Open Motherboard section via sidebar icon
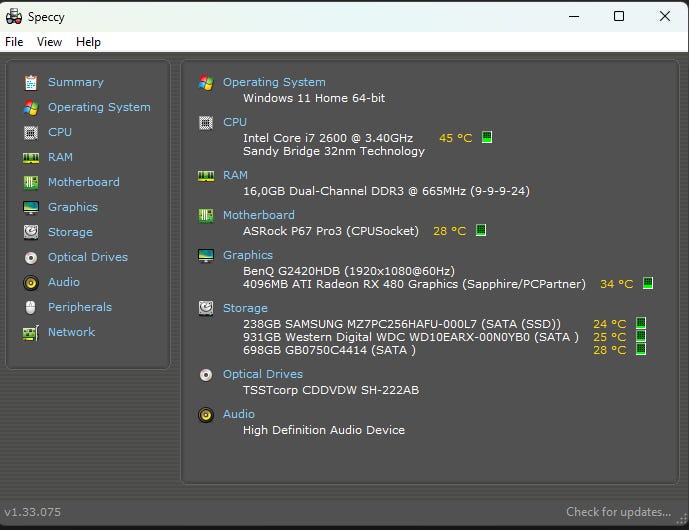Screen dimensions: 689x530 (30, 182)
